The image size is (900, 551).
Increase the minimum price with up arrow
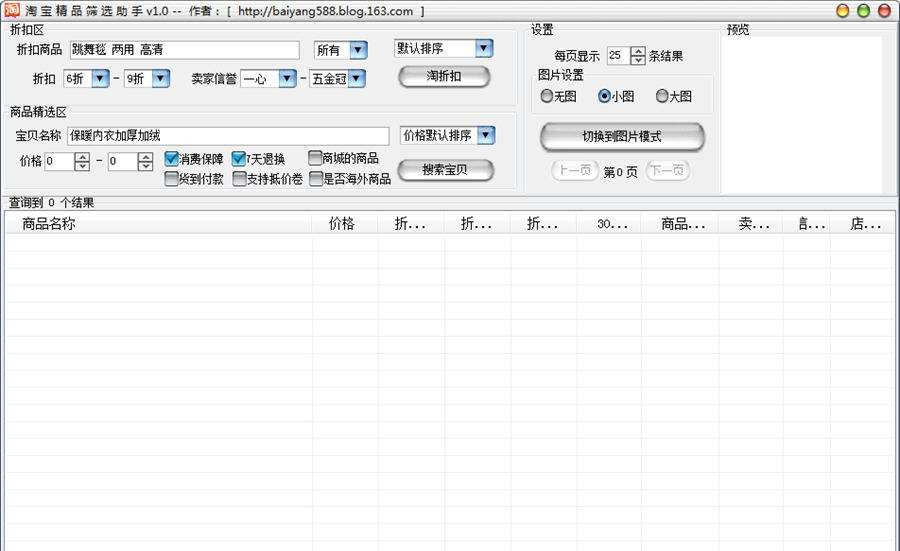click(x=82, y=157)
